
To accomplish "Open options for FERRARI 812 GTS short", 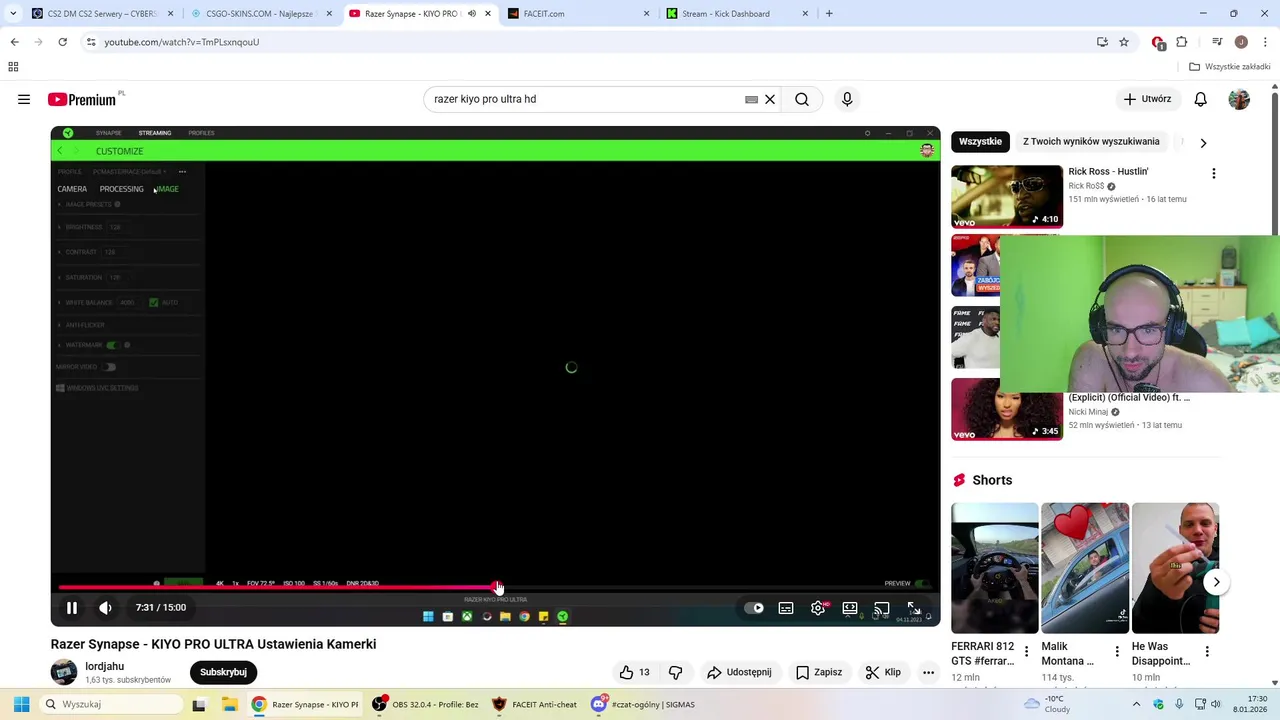I will click(1026, 652).
